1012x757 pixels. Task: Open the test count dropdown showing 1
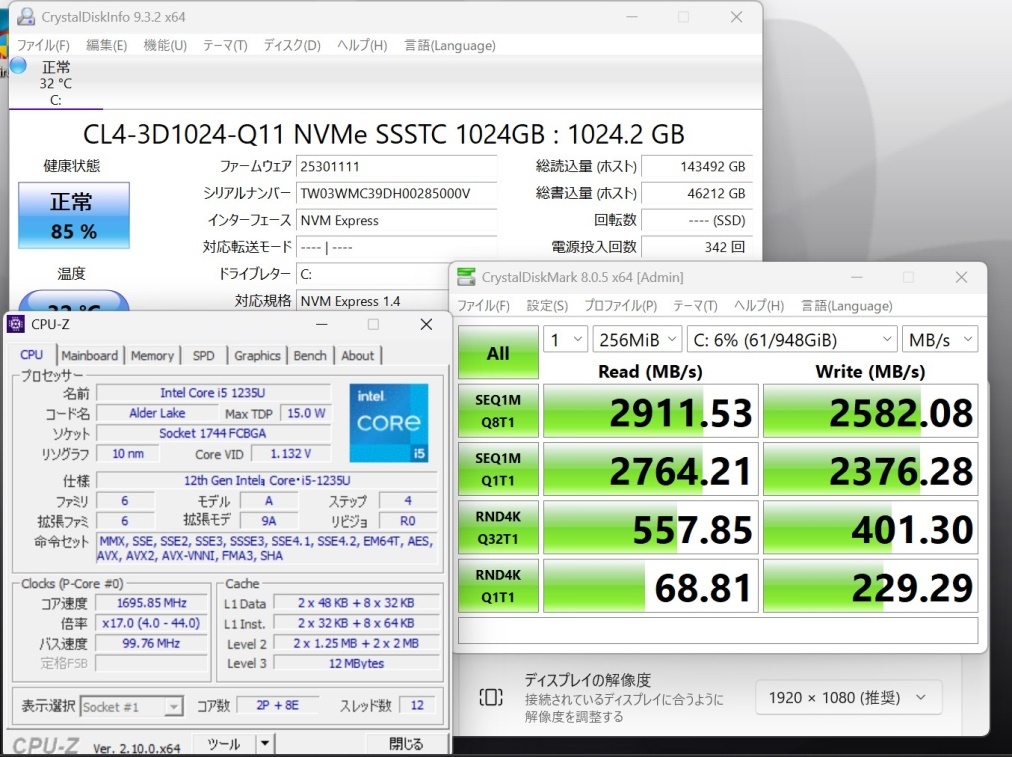point(565,339)
